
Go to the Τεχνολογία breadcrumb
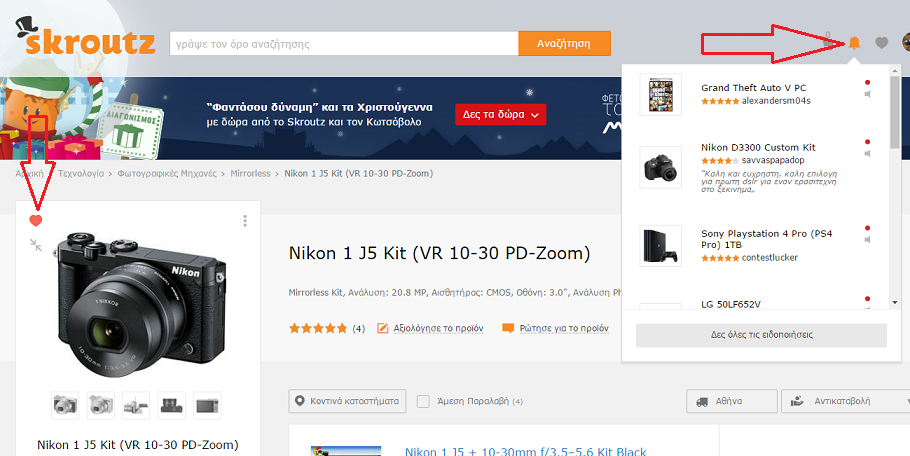pyautogui.click(x=81, y=173)
